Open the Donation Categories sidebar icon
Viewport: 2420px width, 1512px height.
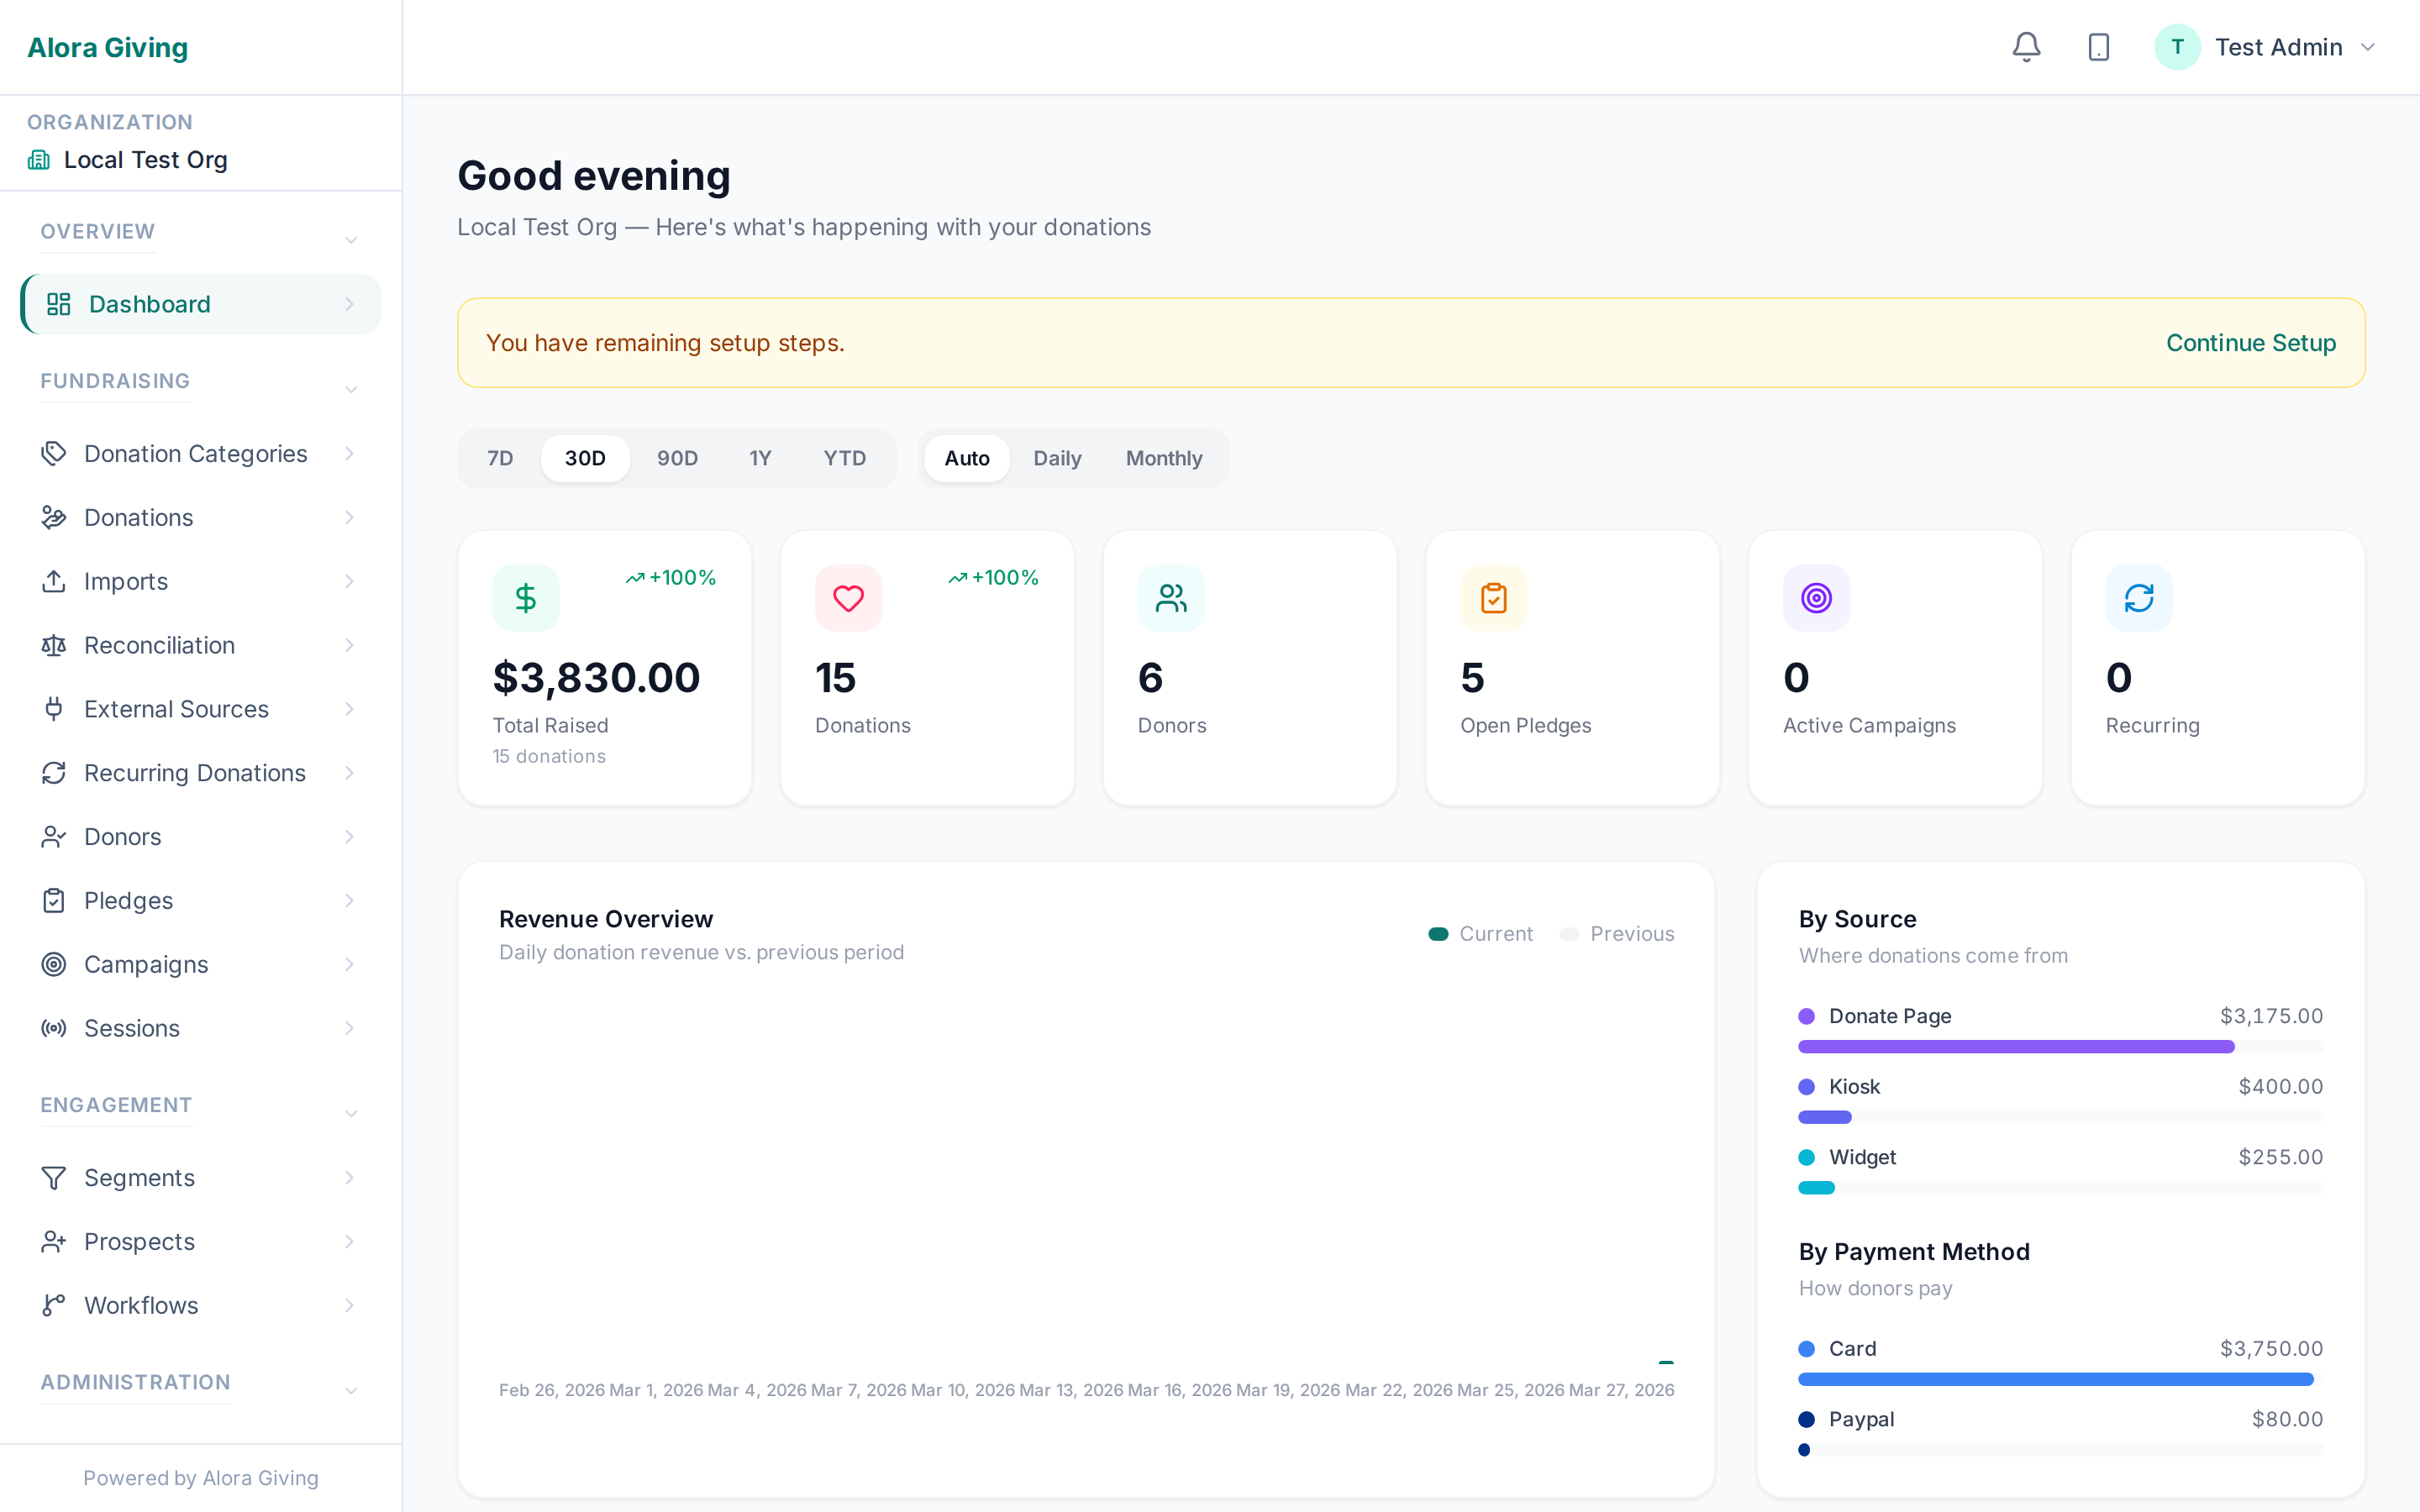(x=55, y=453)
